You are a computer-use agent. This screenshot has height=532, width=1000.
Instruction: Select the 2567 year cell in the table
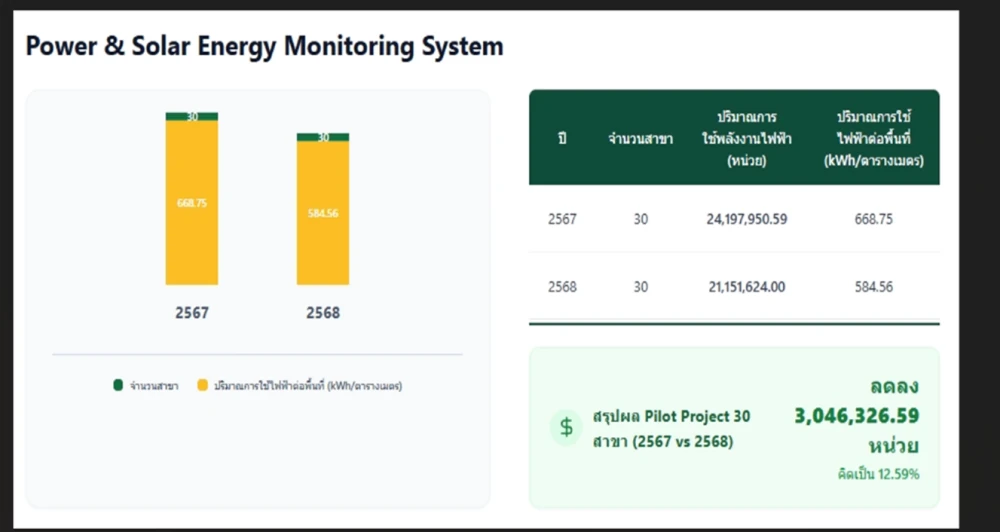(563, 219)
